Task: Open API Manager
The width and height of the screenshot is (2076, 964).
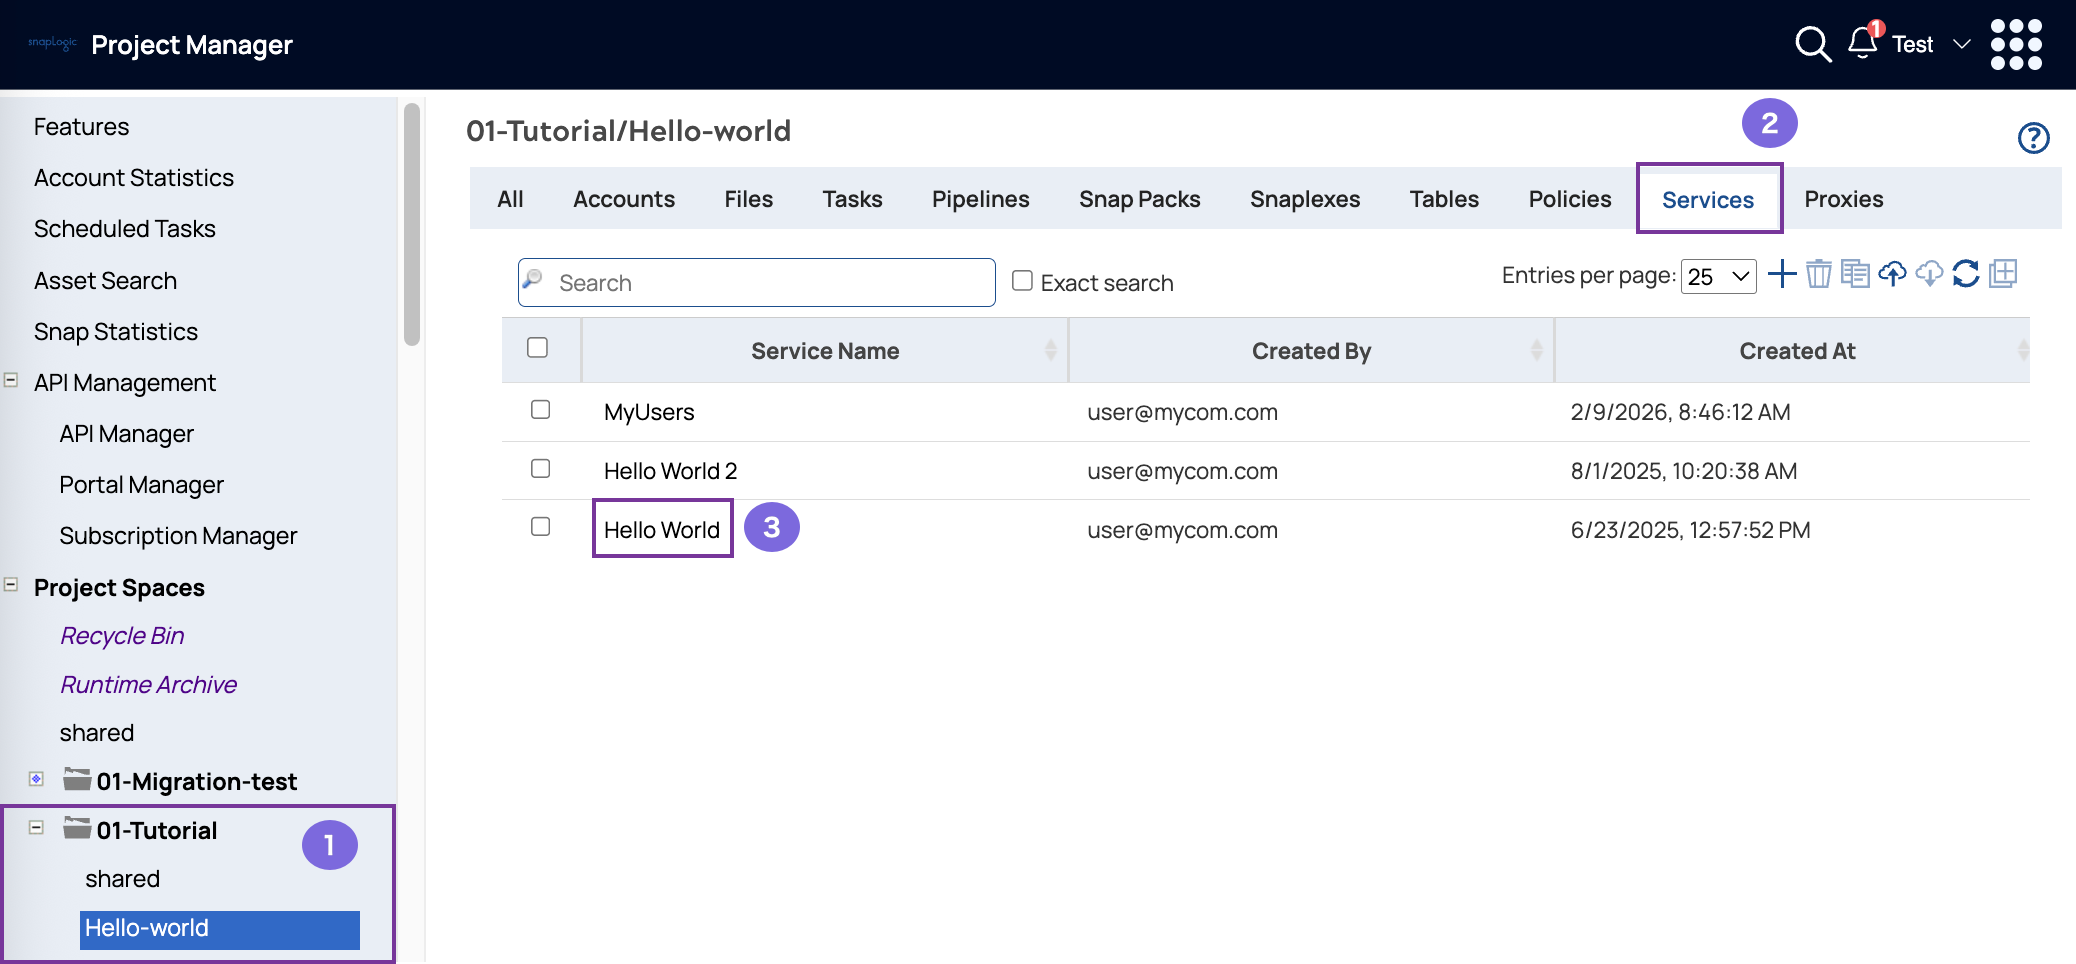Action: point(126,434)
